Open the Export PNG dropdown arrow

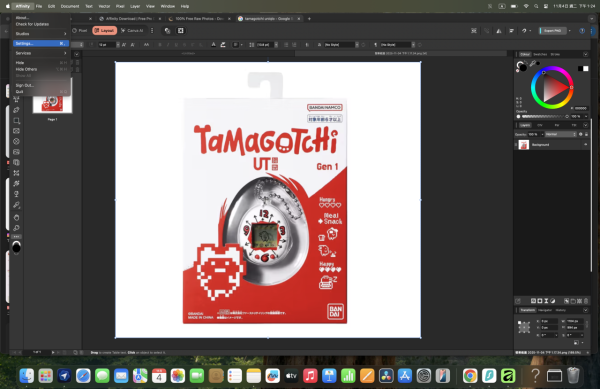click(x=570, y=31)
